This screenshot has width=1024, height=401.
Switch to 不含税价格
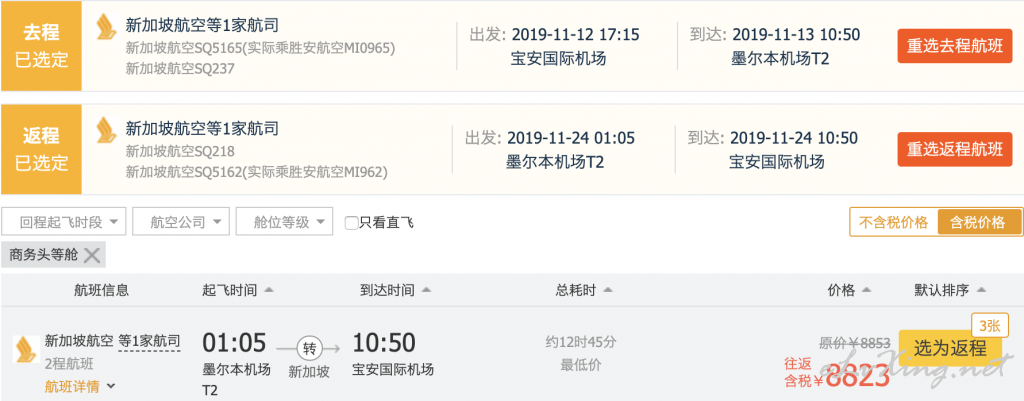click(x=893, y=222)
